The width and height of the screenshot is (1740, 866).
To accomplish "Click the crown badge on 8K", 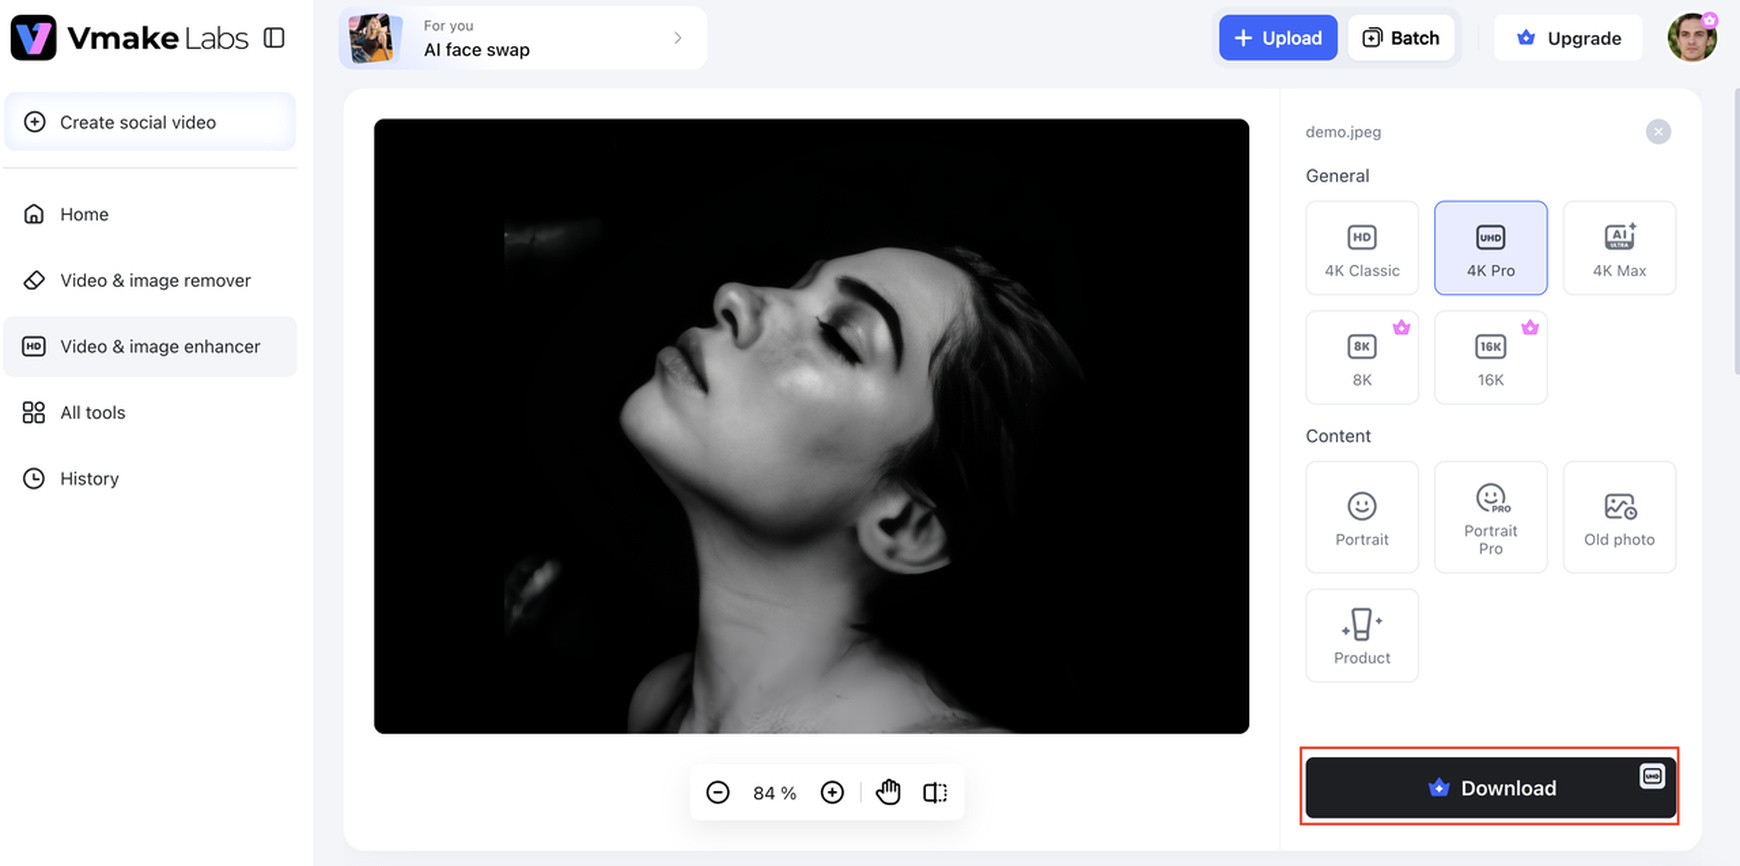I will (1401, 327).
